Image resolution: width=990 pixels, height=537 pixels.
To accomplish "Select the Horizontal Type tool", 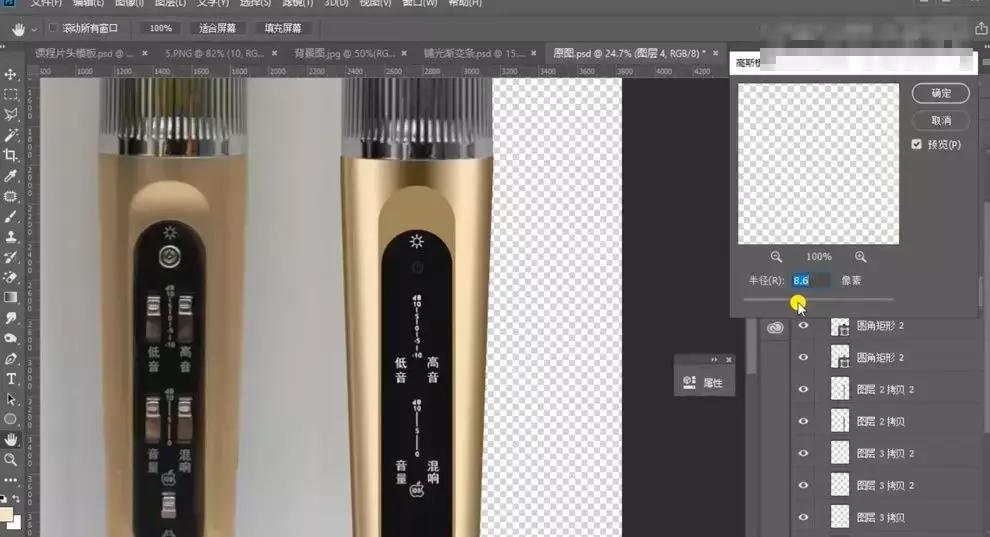I will pos(11,379).
